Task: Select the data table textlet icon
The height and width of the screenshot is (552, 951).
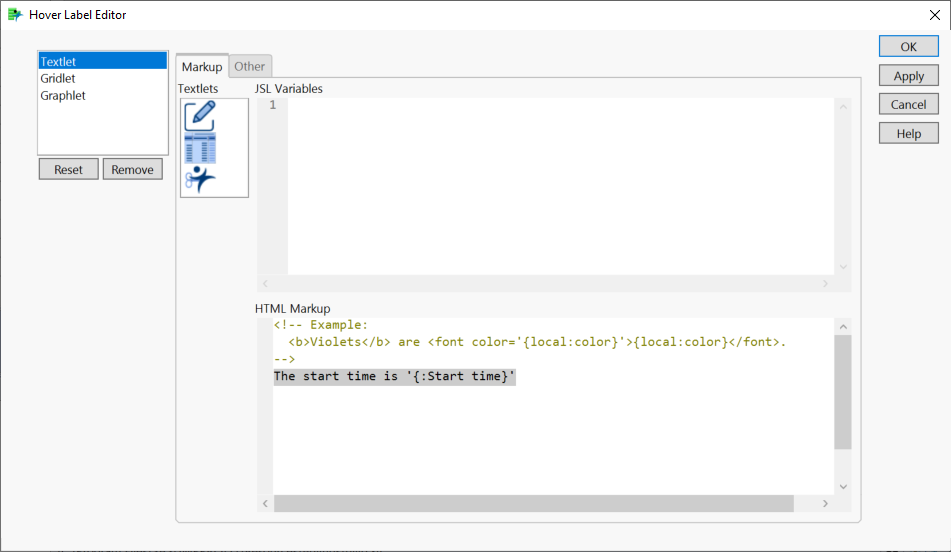Action: coord(200,149)
